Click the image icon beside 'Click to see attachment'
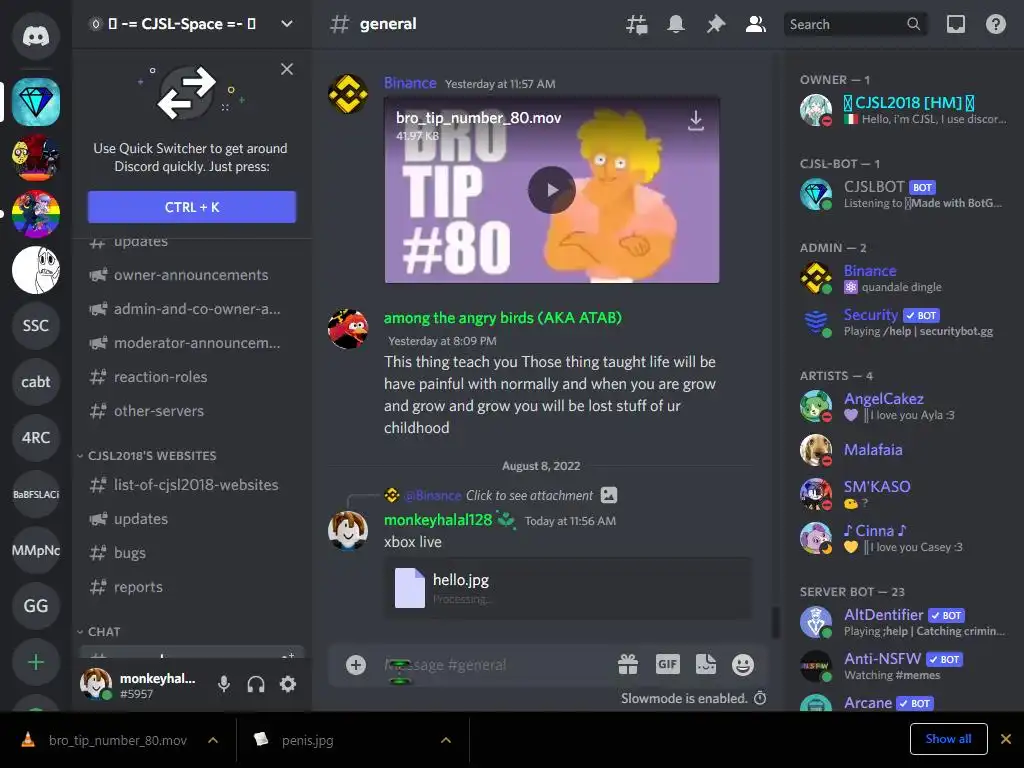 (609, 495)
